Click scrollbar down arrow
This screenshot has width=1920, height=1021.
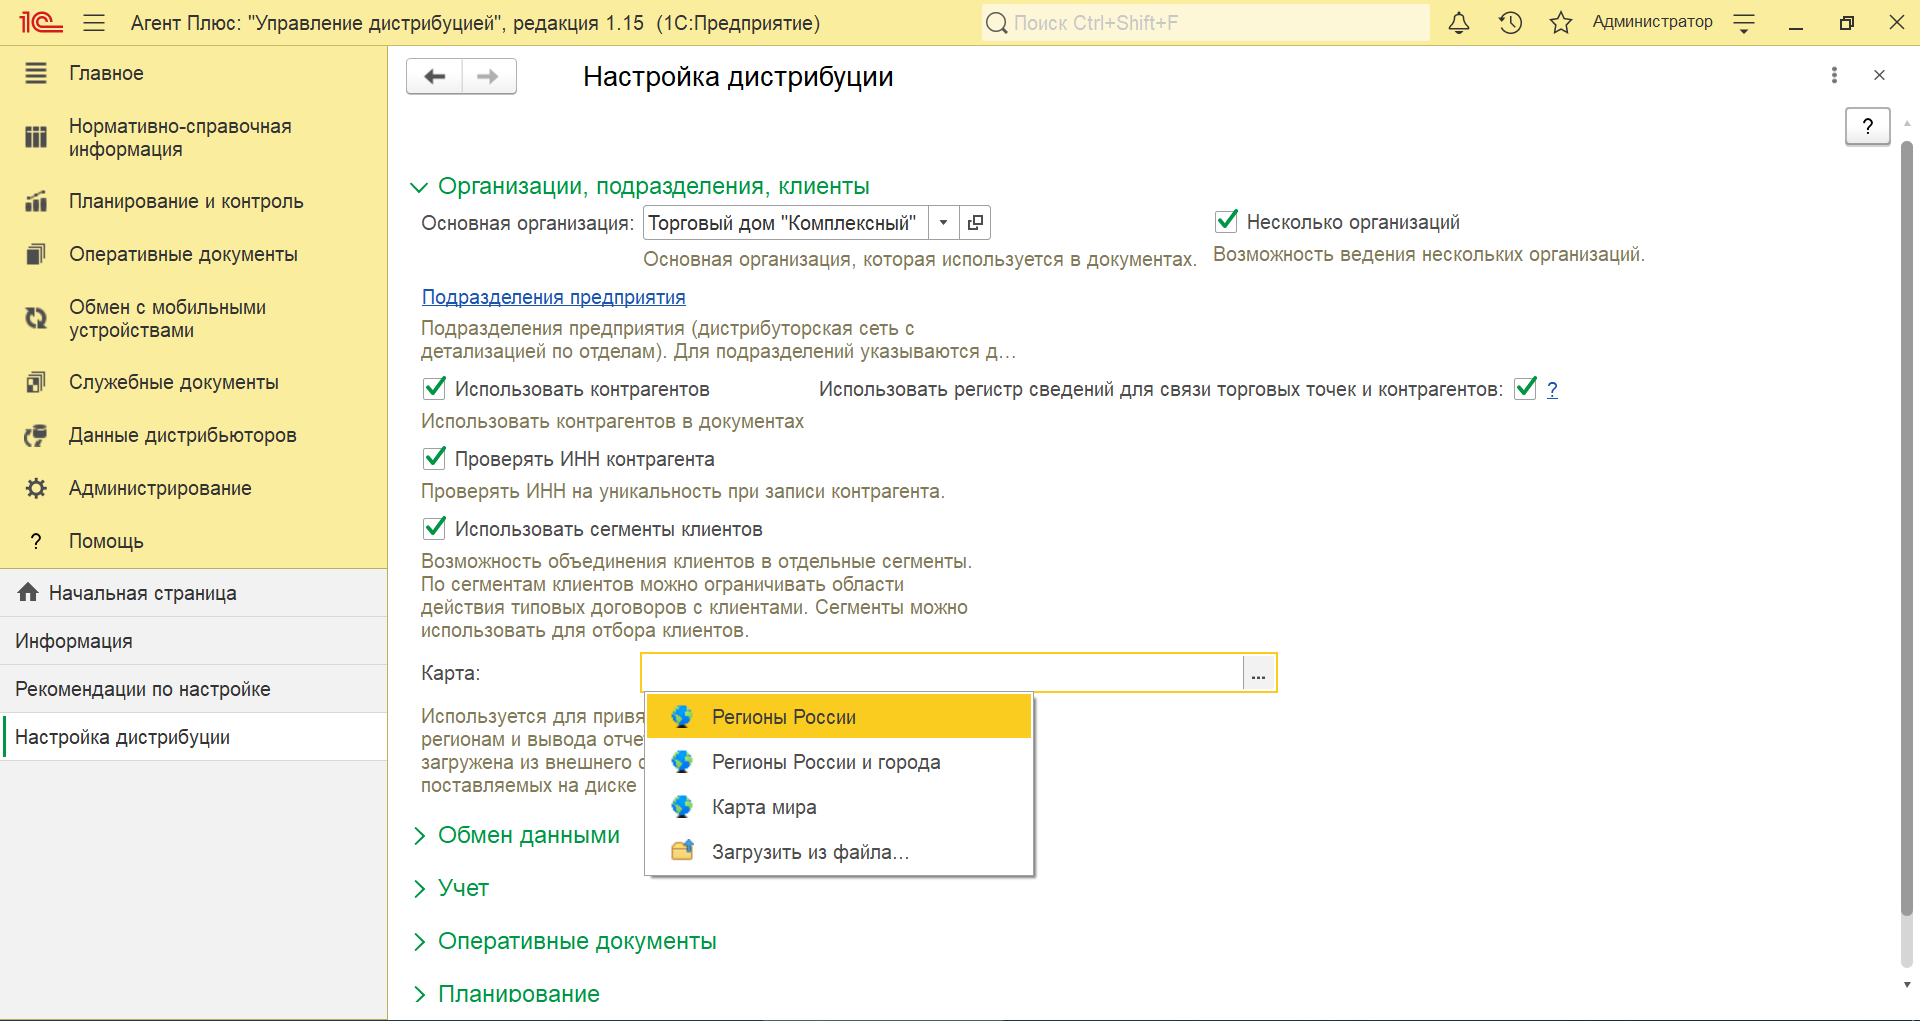pyautogui.click(x=1907, y=985)
